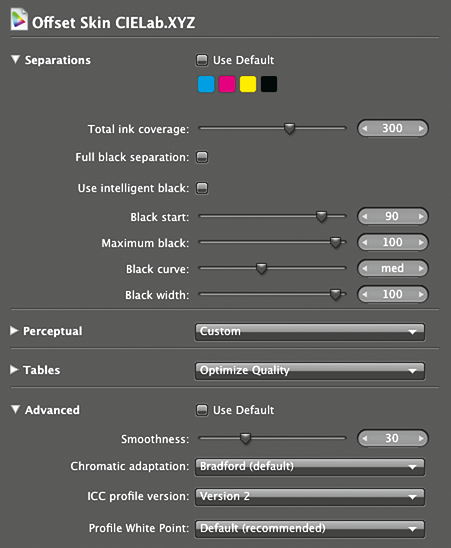The image size is (451, 548).
Task: Decrease Black start with left arrow
Action: 365,216
